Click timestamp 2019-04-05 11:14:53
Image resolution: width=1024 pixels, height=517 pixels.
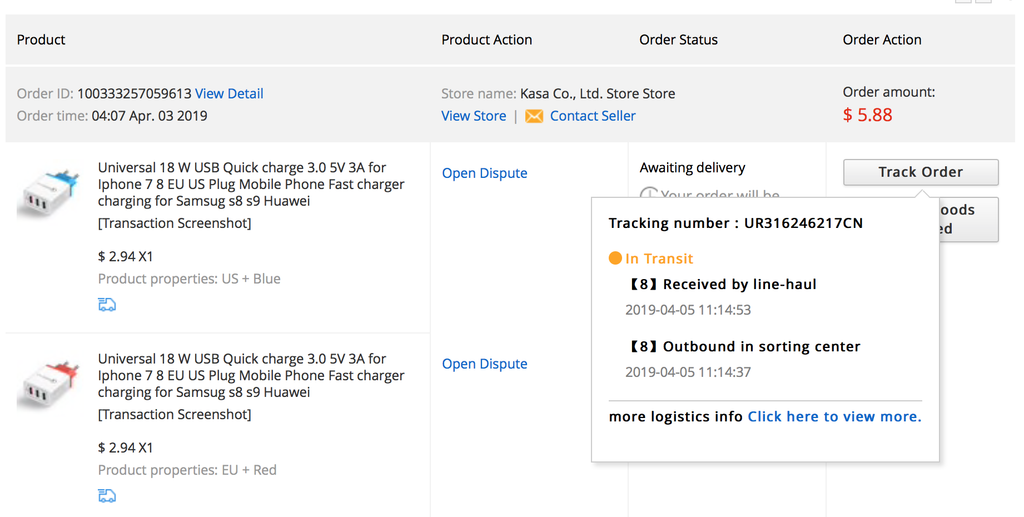click(688, 309)
